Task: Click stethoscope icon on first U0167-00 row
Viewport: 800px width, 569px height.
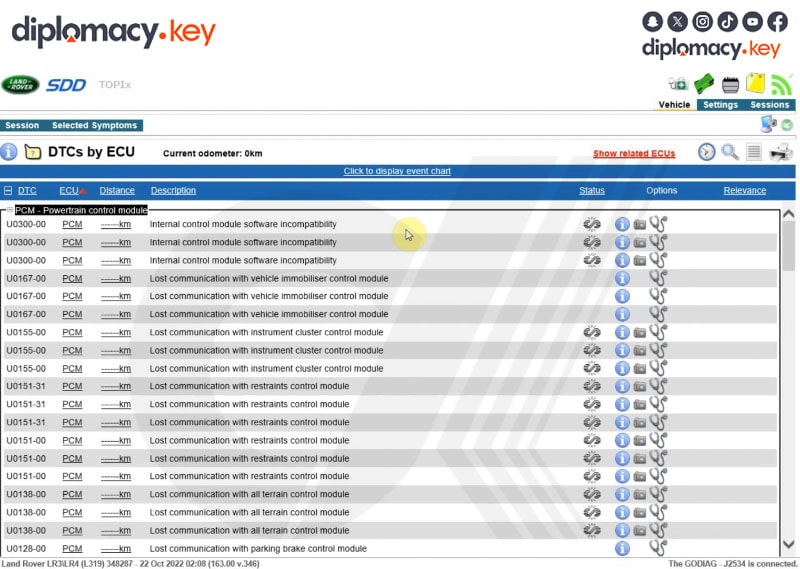Action: pyautogui.click(x=657, y=278)
